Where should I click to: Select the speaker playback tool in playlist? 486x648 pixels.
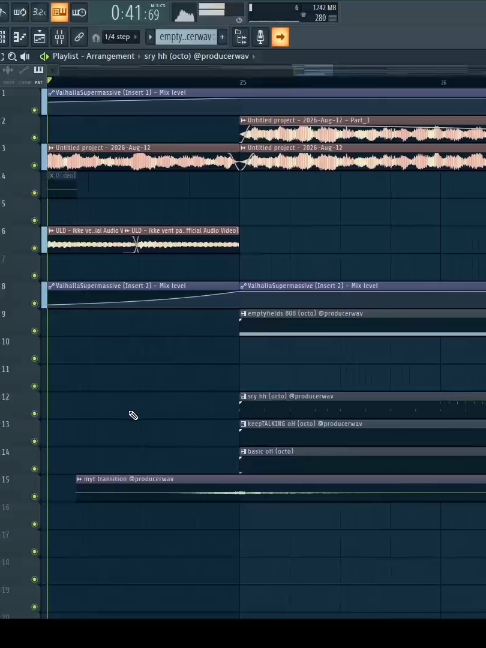click(25, 57)
